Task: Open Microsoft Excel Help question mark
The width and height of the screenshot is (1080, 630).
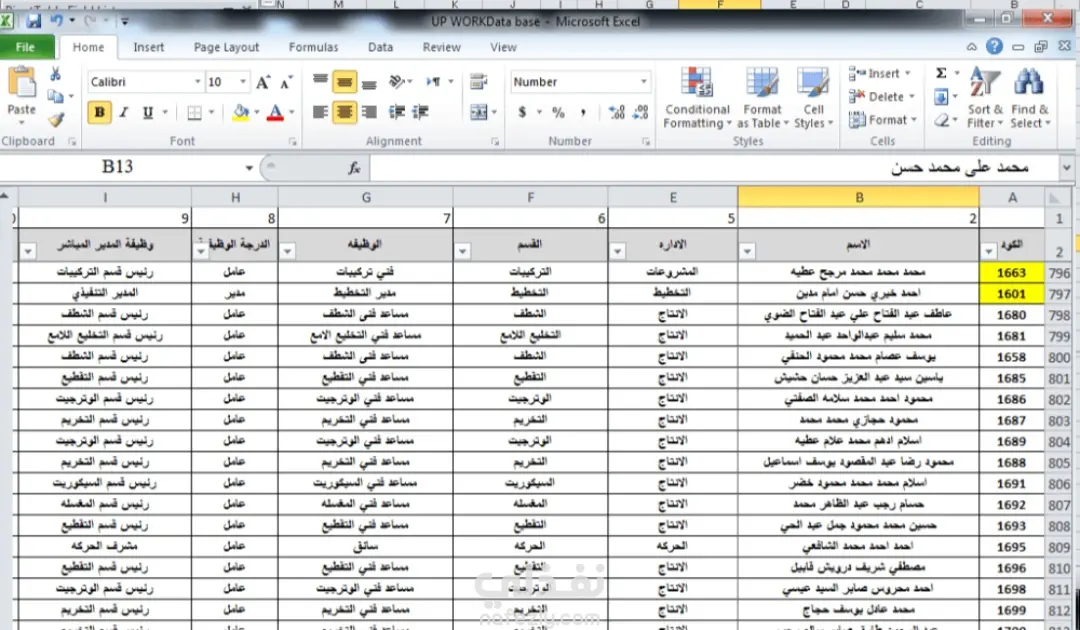Action: [x=994, y=46]
